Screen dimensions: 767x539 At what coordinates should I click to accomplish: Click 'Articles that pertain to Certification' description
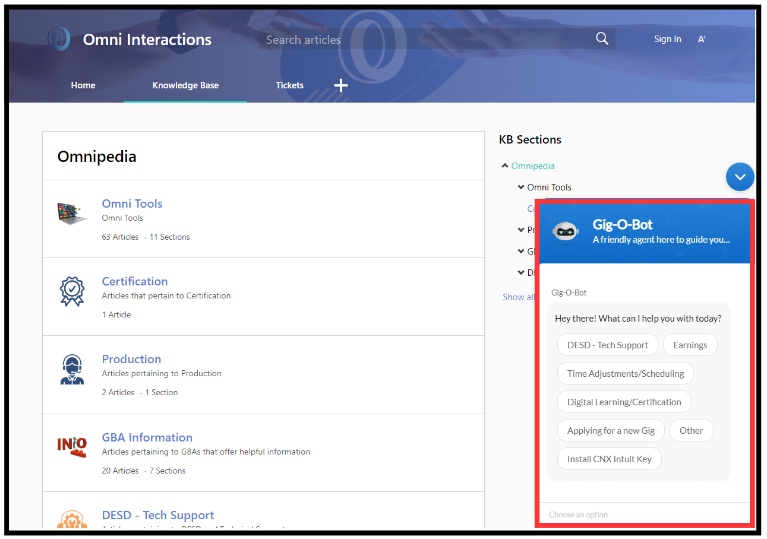[166, 296]
